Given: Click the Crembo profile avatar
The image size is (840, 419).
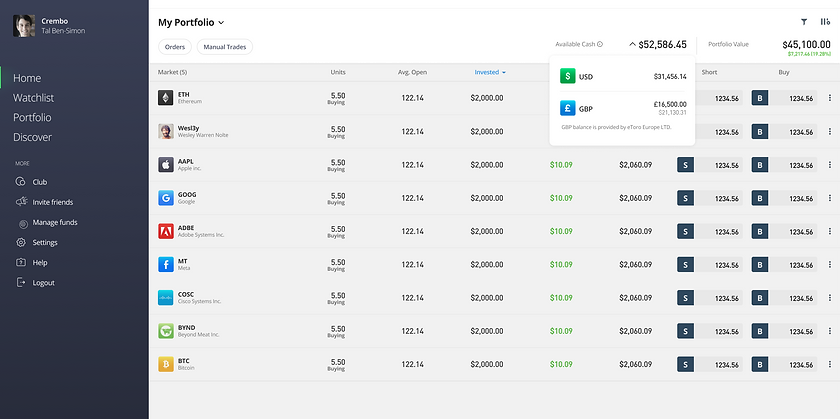Looking at the screenshot, I should click(x=25, y=26).
